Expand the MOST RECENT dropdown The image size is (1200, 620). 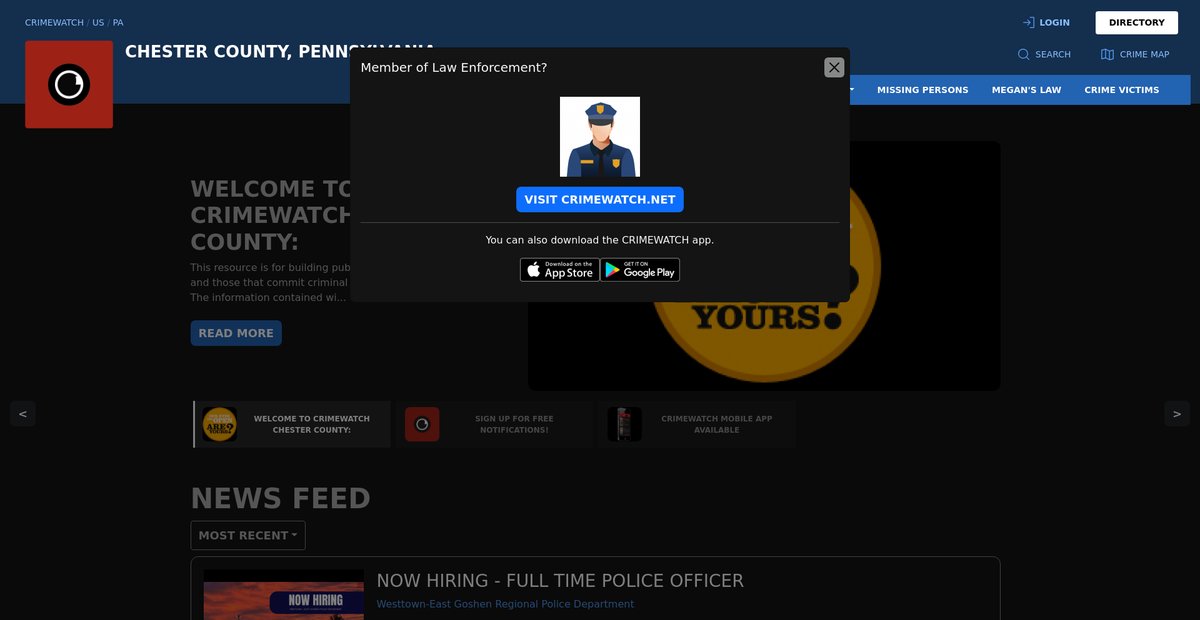pyautogui.click(x=248, y=535)
